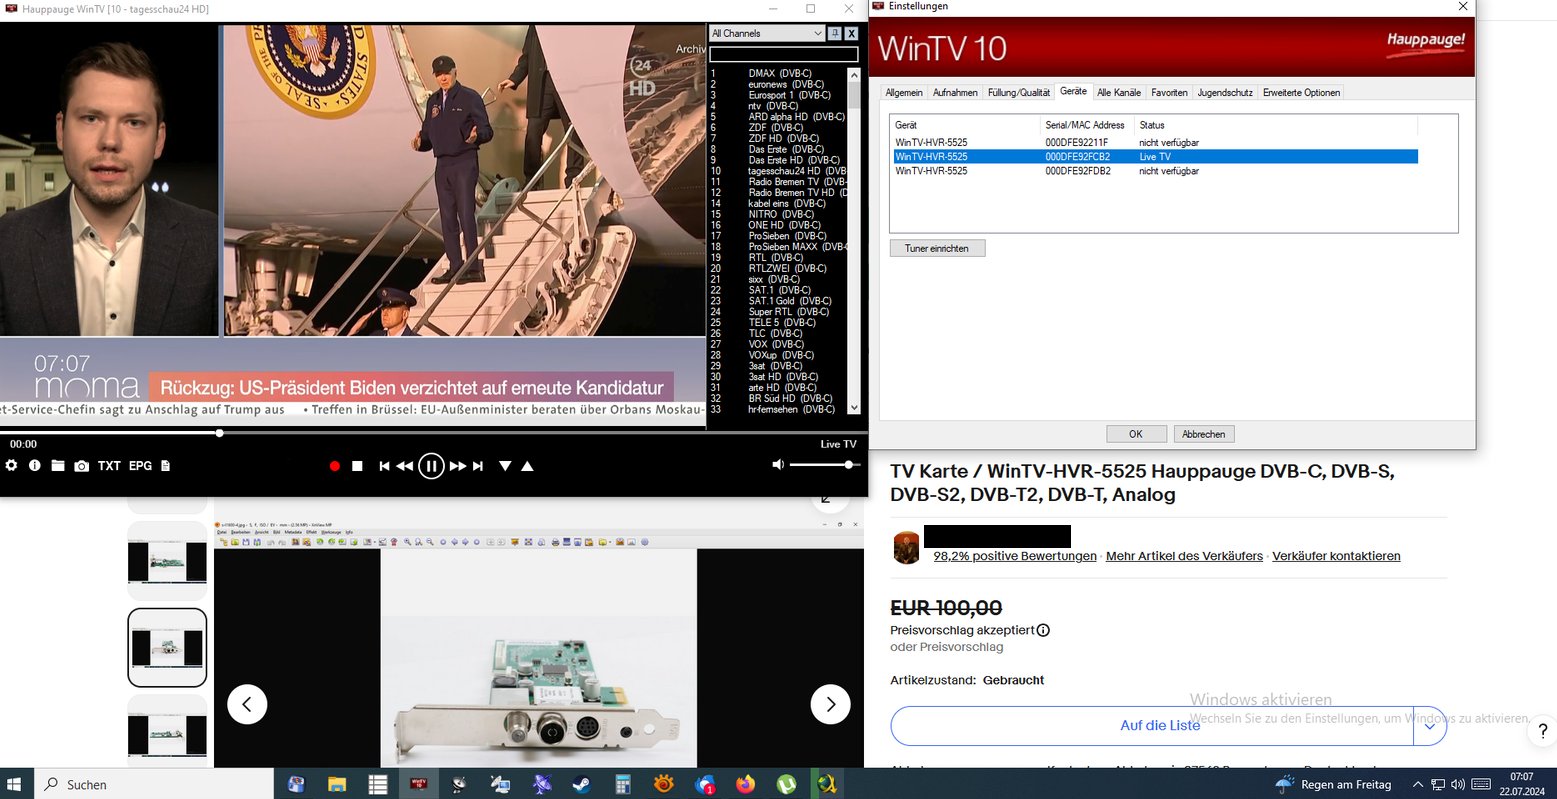Select device with serial 000DFE92FDB2
Viewport: 1557px width, 799px height.
point(1155,171)
